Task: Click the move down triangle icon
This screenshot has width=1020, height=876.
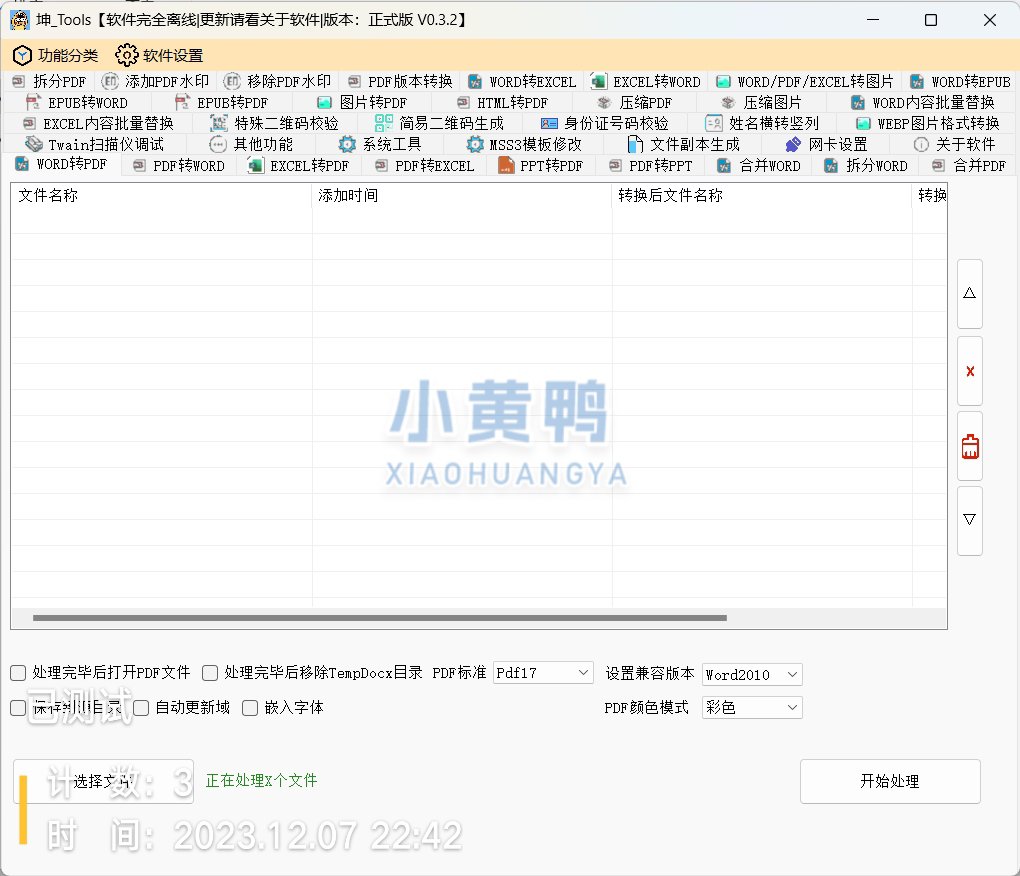Action: coord(969,520)
